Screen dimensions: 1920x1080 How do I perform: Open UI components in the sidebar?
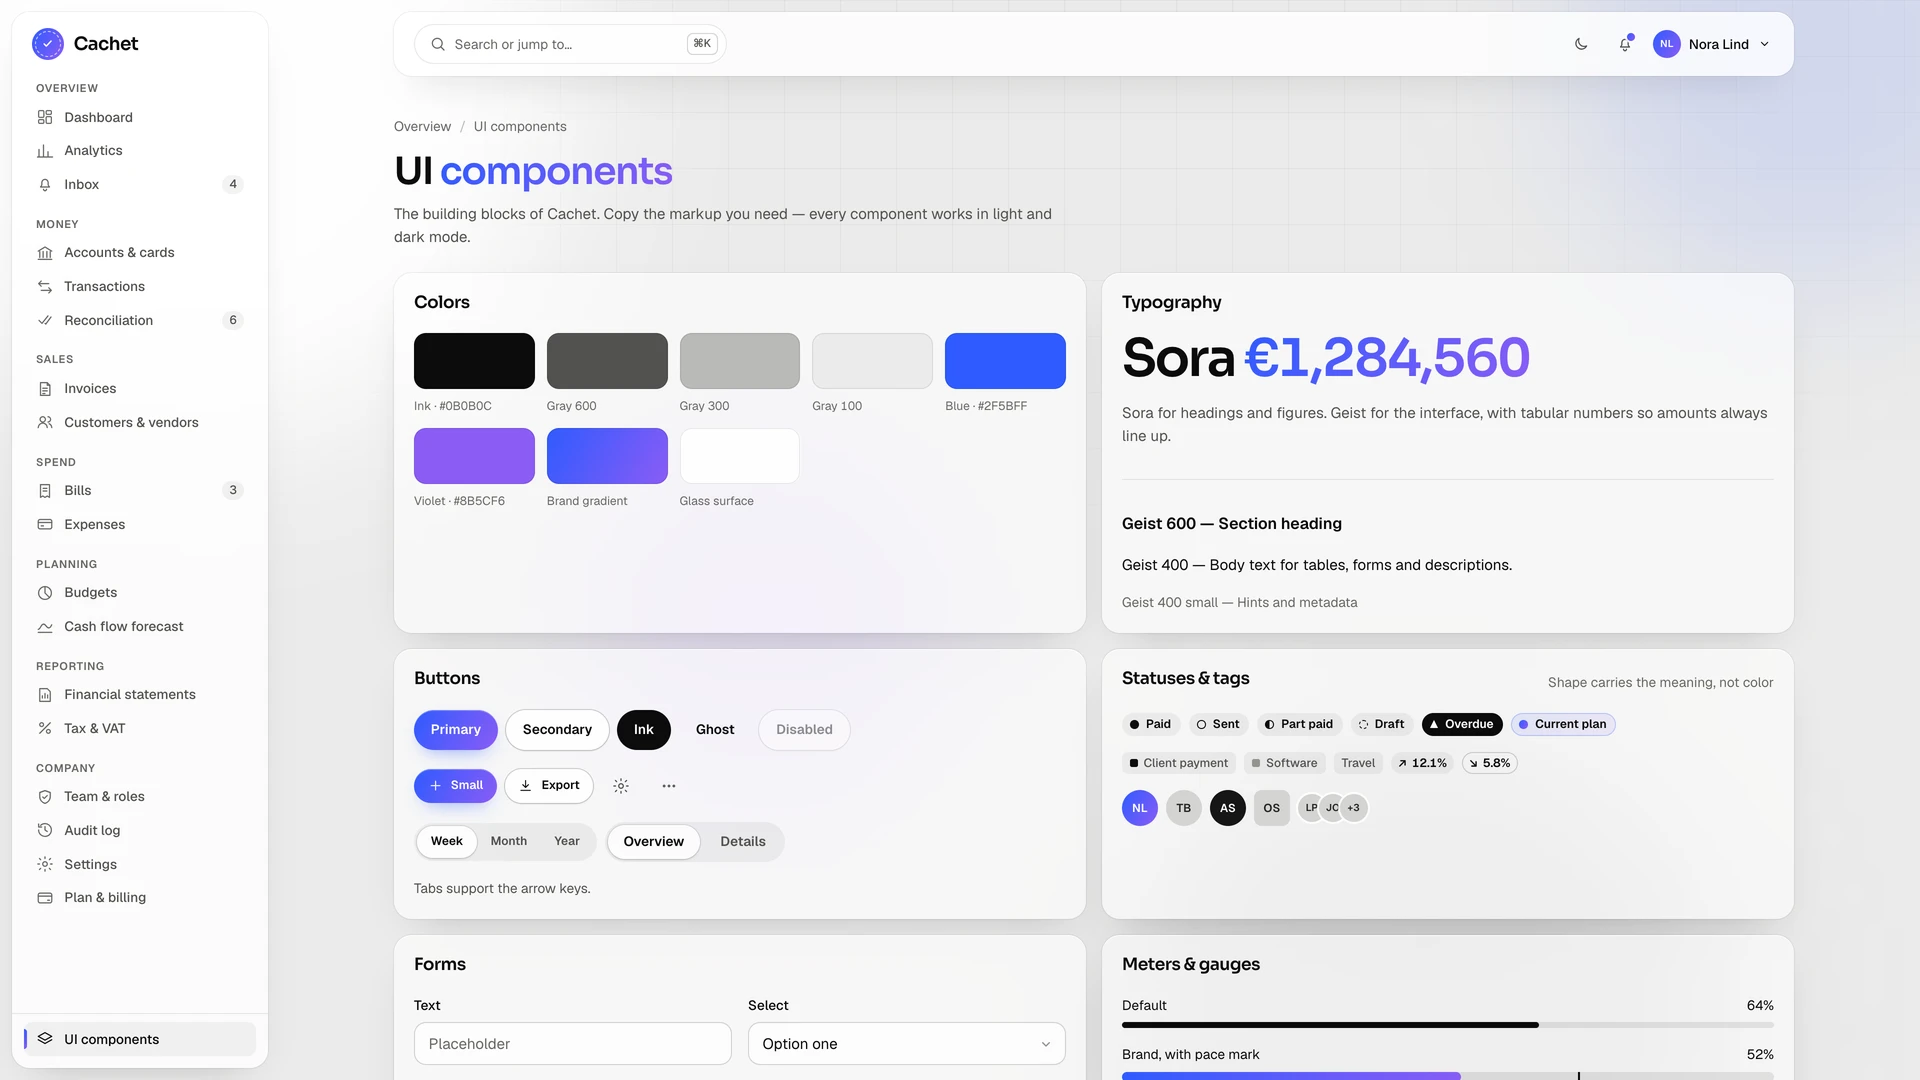click(140, 1039)
